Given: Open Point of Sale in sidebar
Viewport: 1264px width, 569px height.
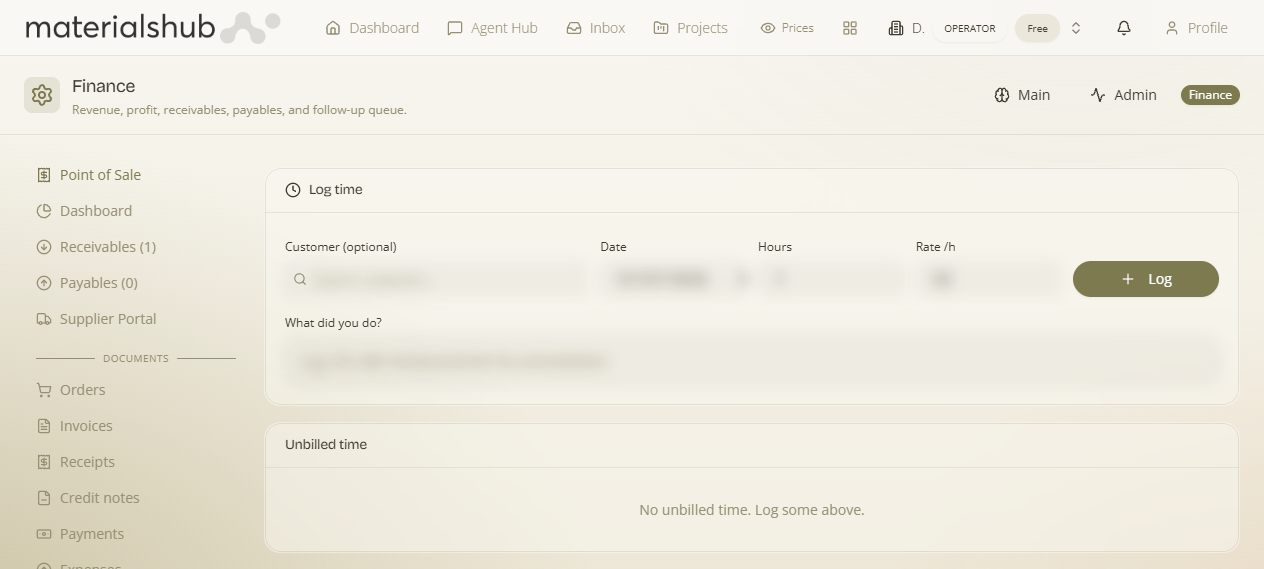Looking at the screenshot, I should coord(100,175).
